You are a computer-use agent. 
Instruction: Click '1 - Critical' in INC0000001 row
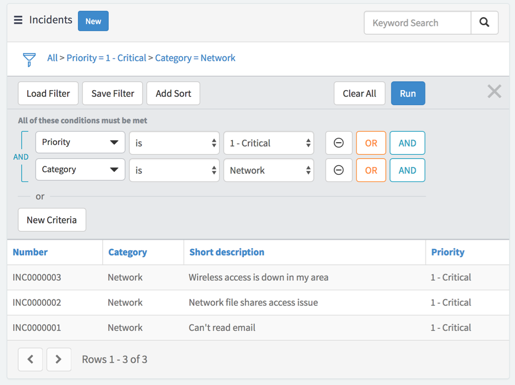click(451, 328)
